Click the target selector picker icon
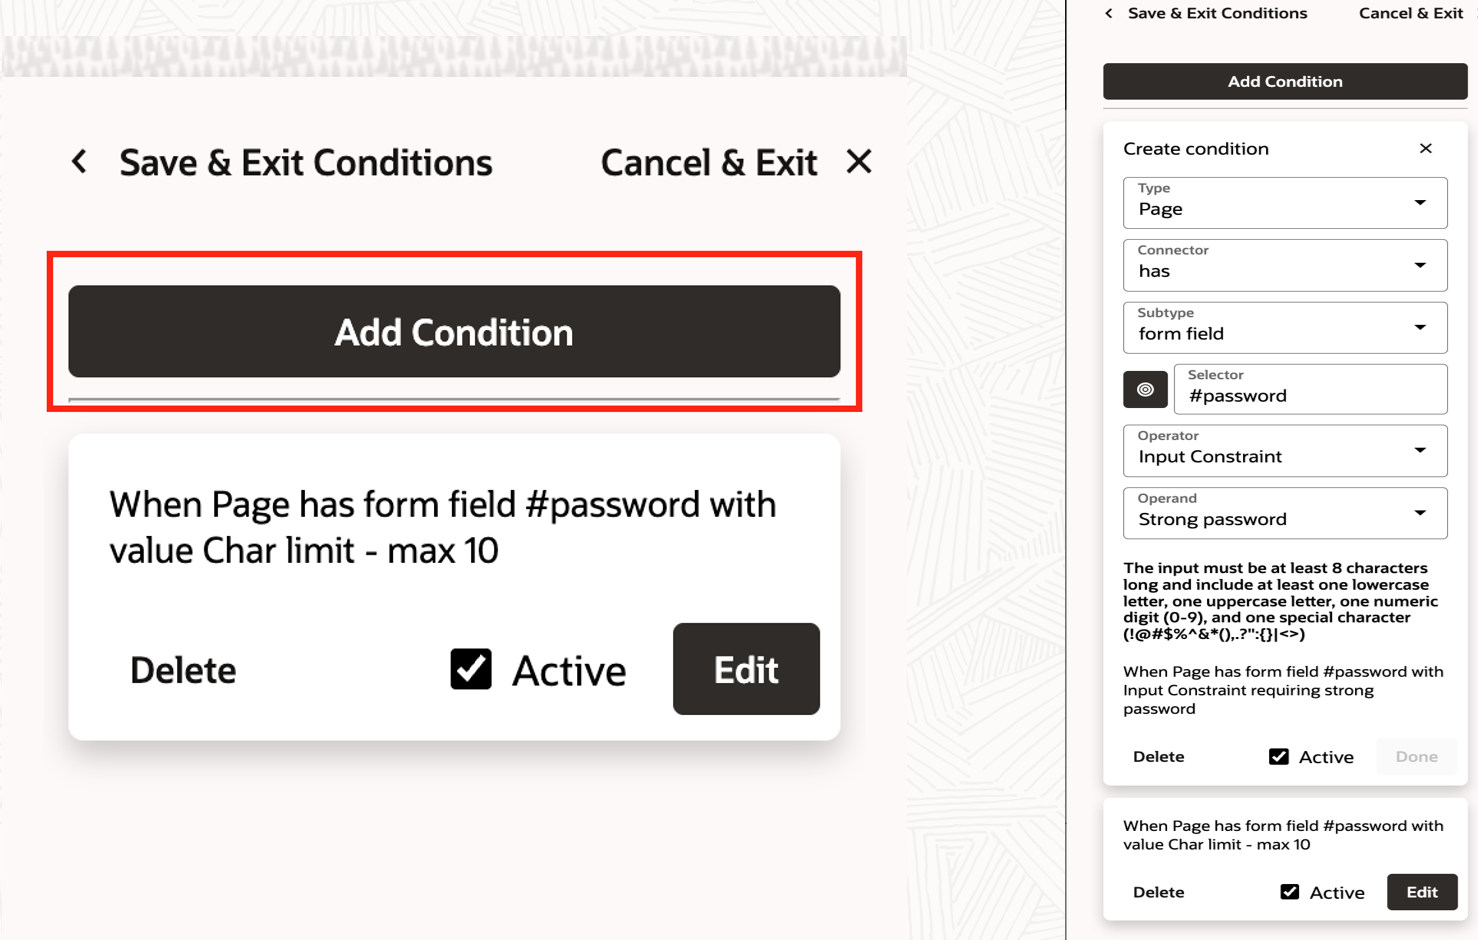The image size is (1478, 940). pos(1145,390)
